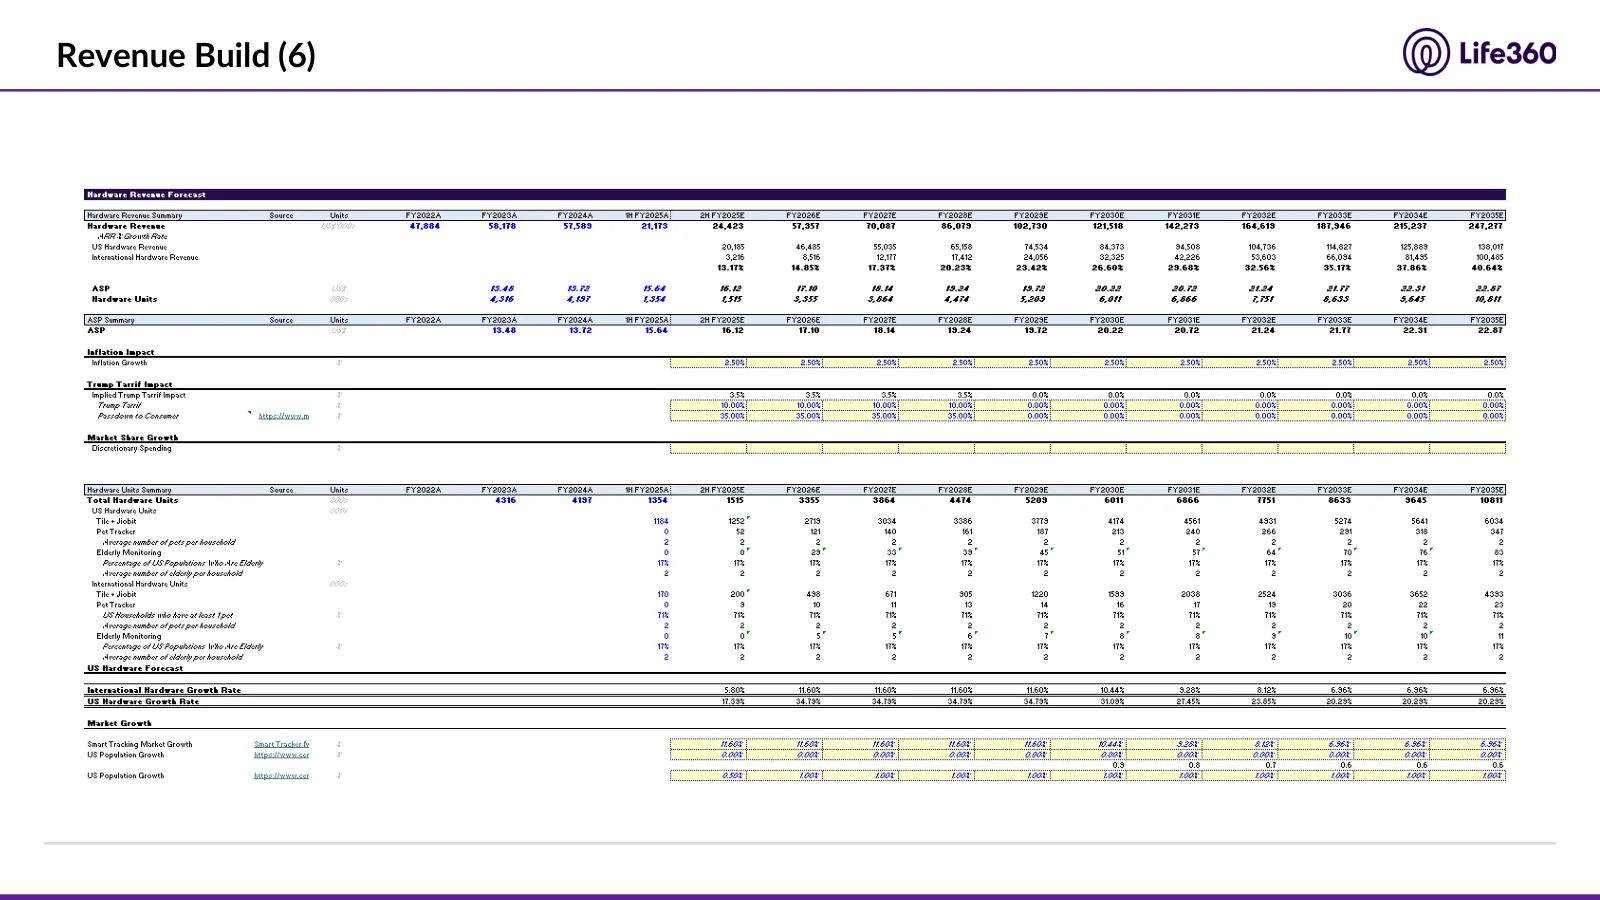Screen dimensions: 1600x900
Task: Click the Smart Tracking Market Growth label
Action: (140, 744)
